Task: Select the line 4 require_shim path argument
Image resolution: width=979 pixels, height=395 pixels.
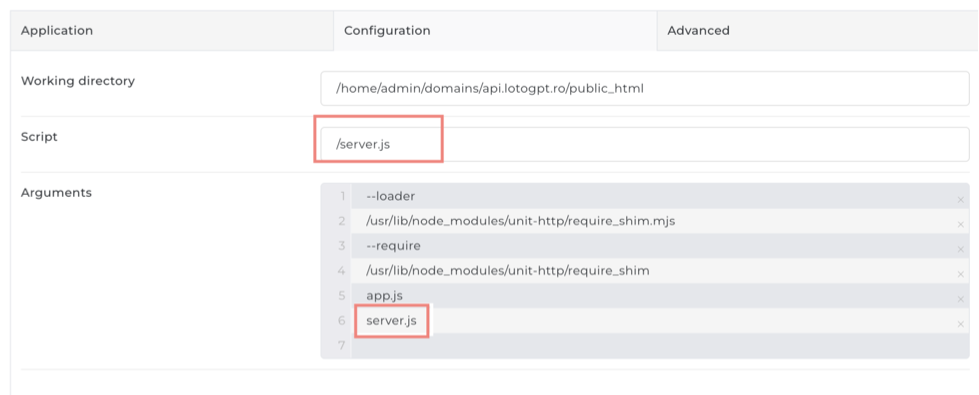Action: click(x=660, y=271)
